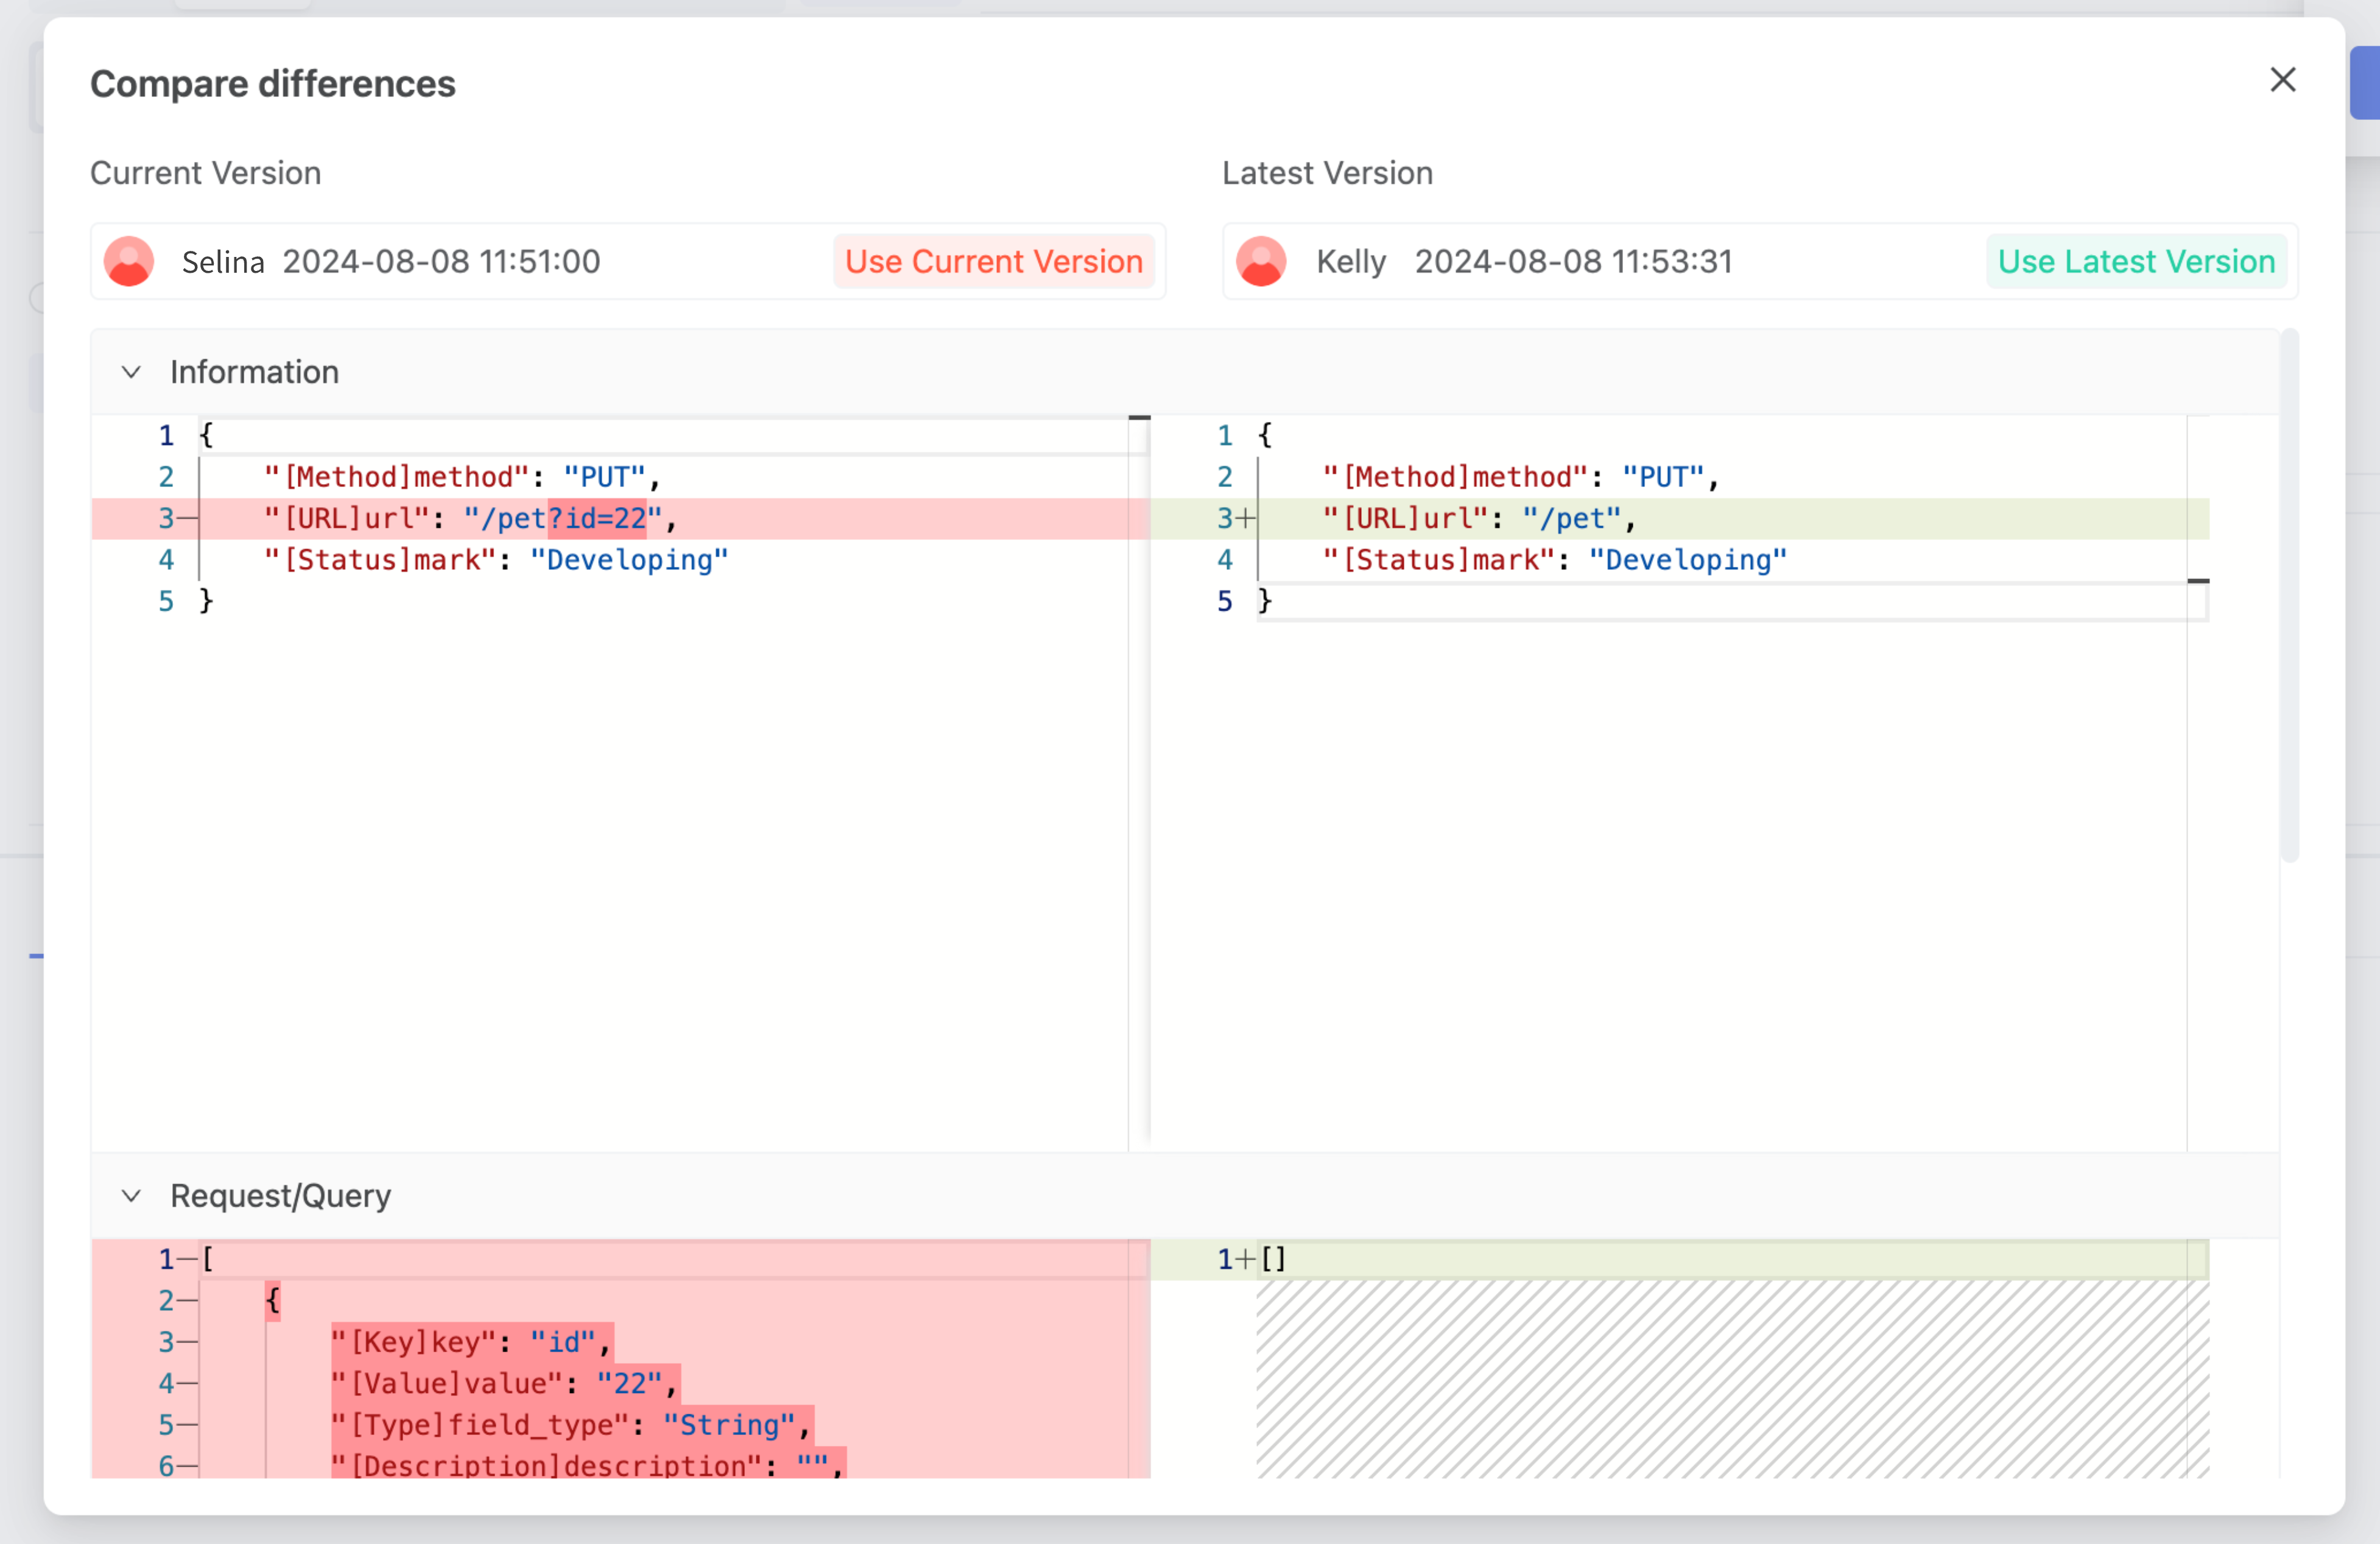Click the dialog's vertical scrollbar
Viewport: 2380px width, 1544px height.
2289,595
